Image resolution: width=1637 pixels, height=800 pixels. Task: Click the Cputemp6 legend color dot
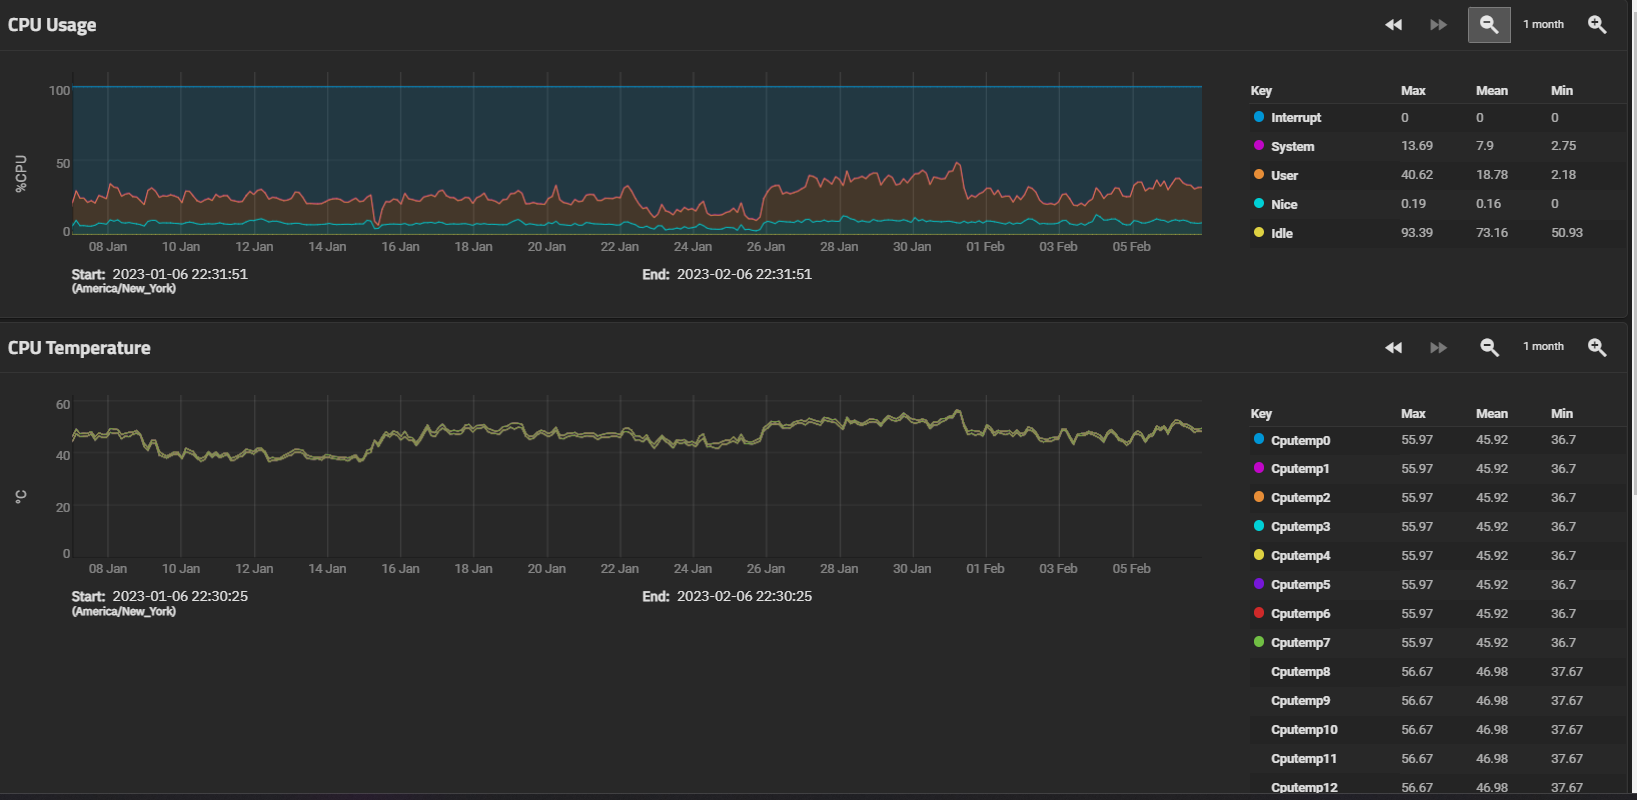tap(1259, 613)
